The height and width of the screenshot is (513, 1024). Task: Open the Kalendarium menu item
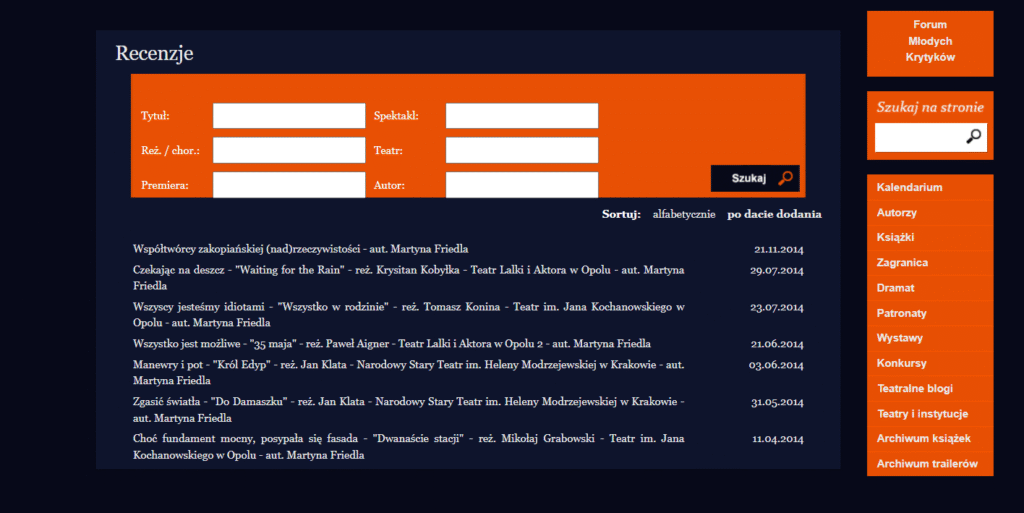point(909,188)
